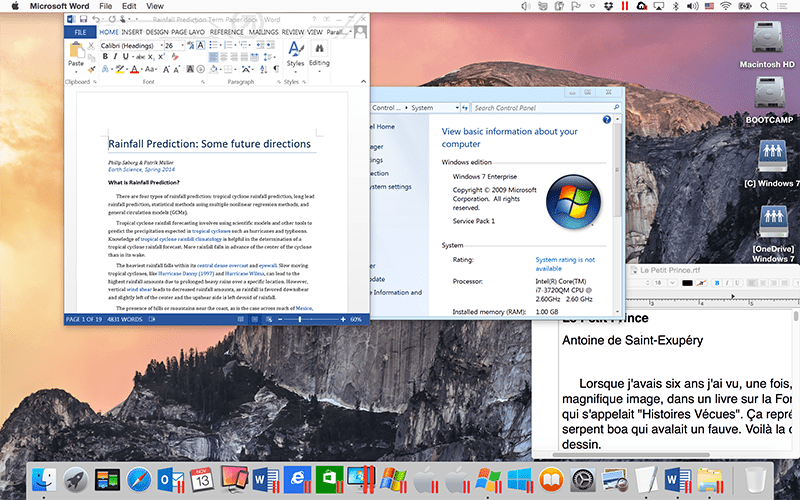Screen dimensions: 800x500
Task: Click the 'wind shear' hyperlink in the document
Action: tap(139, 289)
